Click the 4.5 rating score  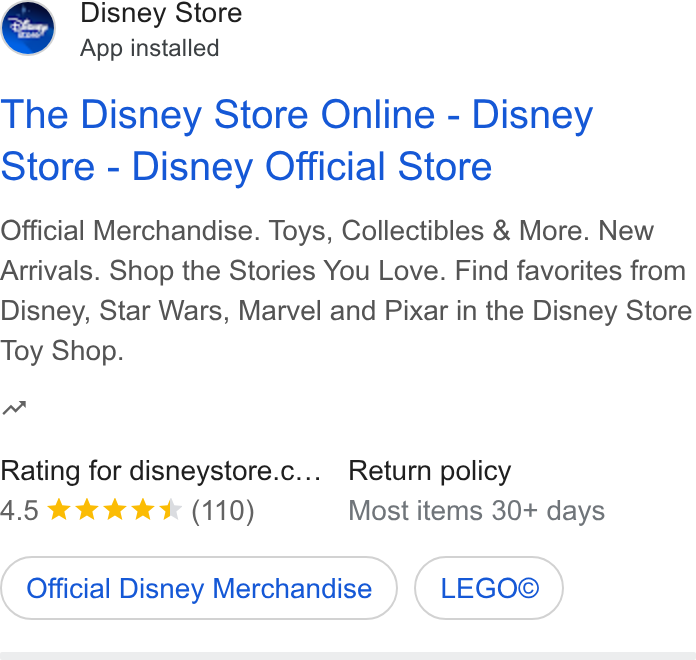pos(19,510)
